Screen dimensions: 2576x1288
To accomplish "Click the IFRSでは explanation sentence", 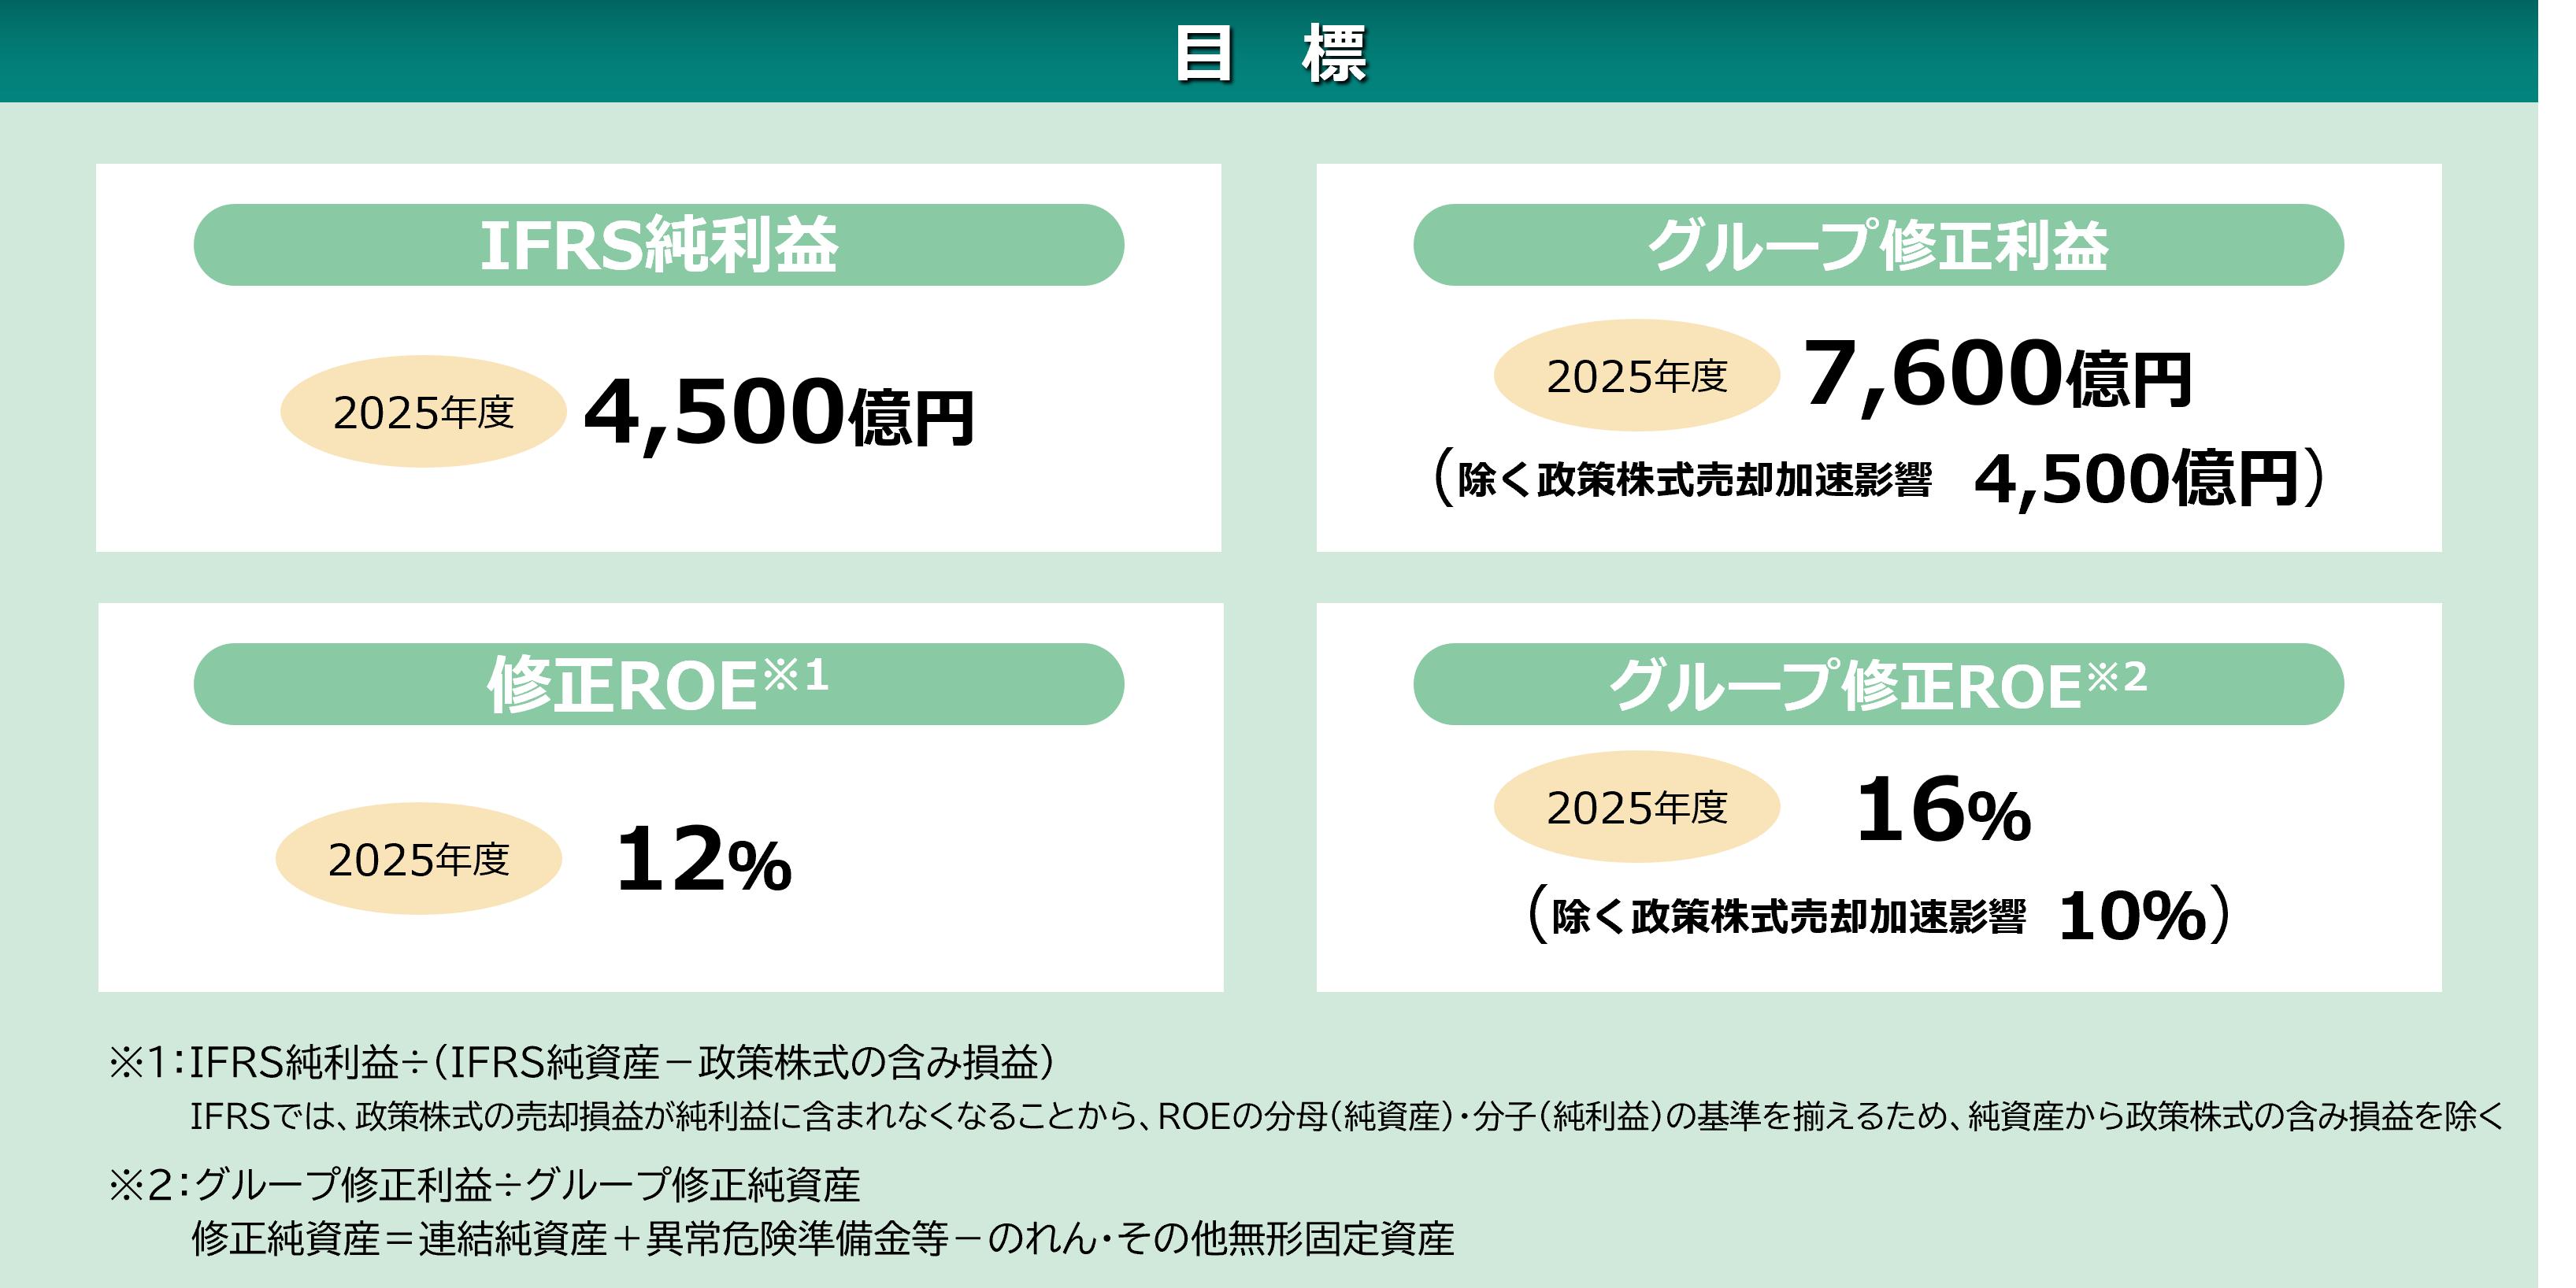I will point(1346,1116).
